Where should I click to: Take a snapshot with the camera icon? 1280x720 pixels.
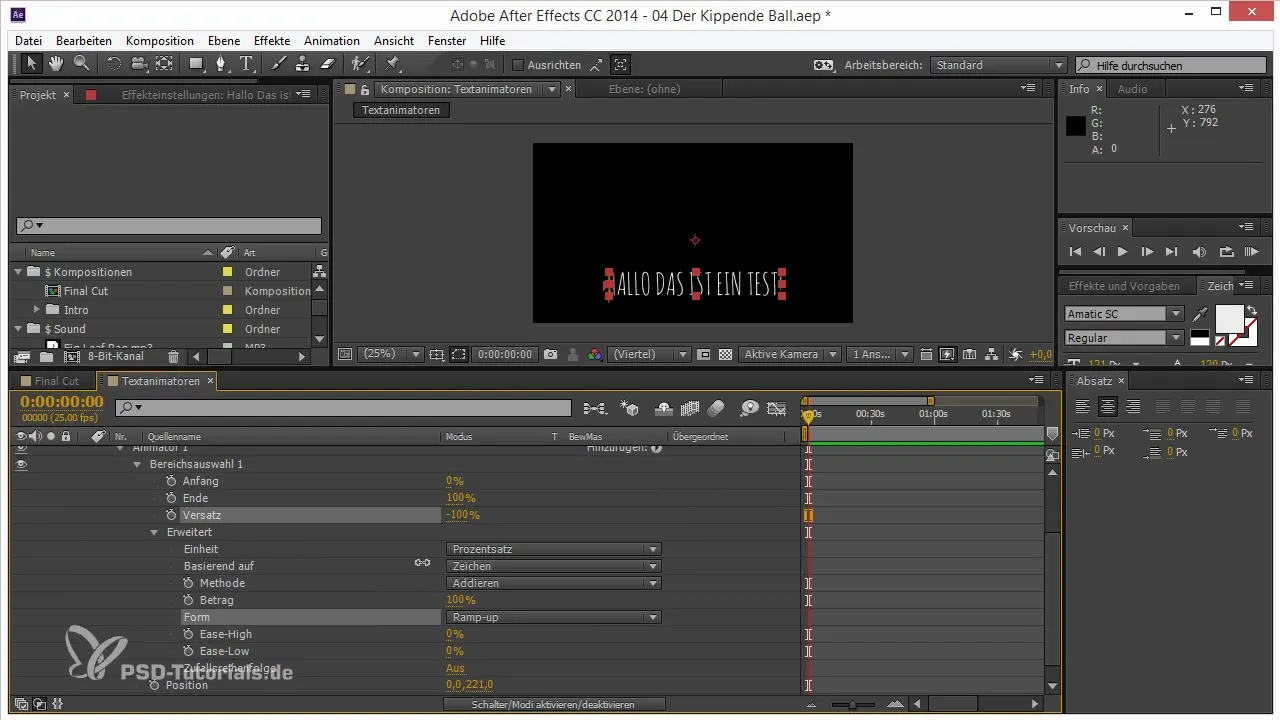coord(550,354)
